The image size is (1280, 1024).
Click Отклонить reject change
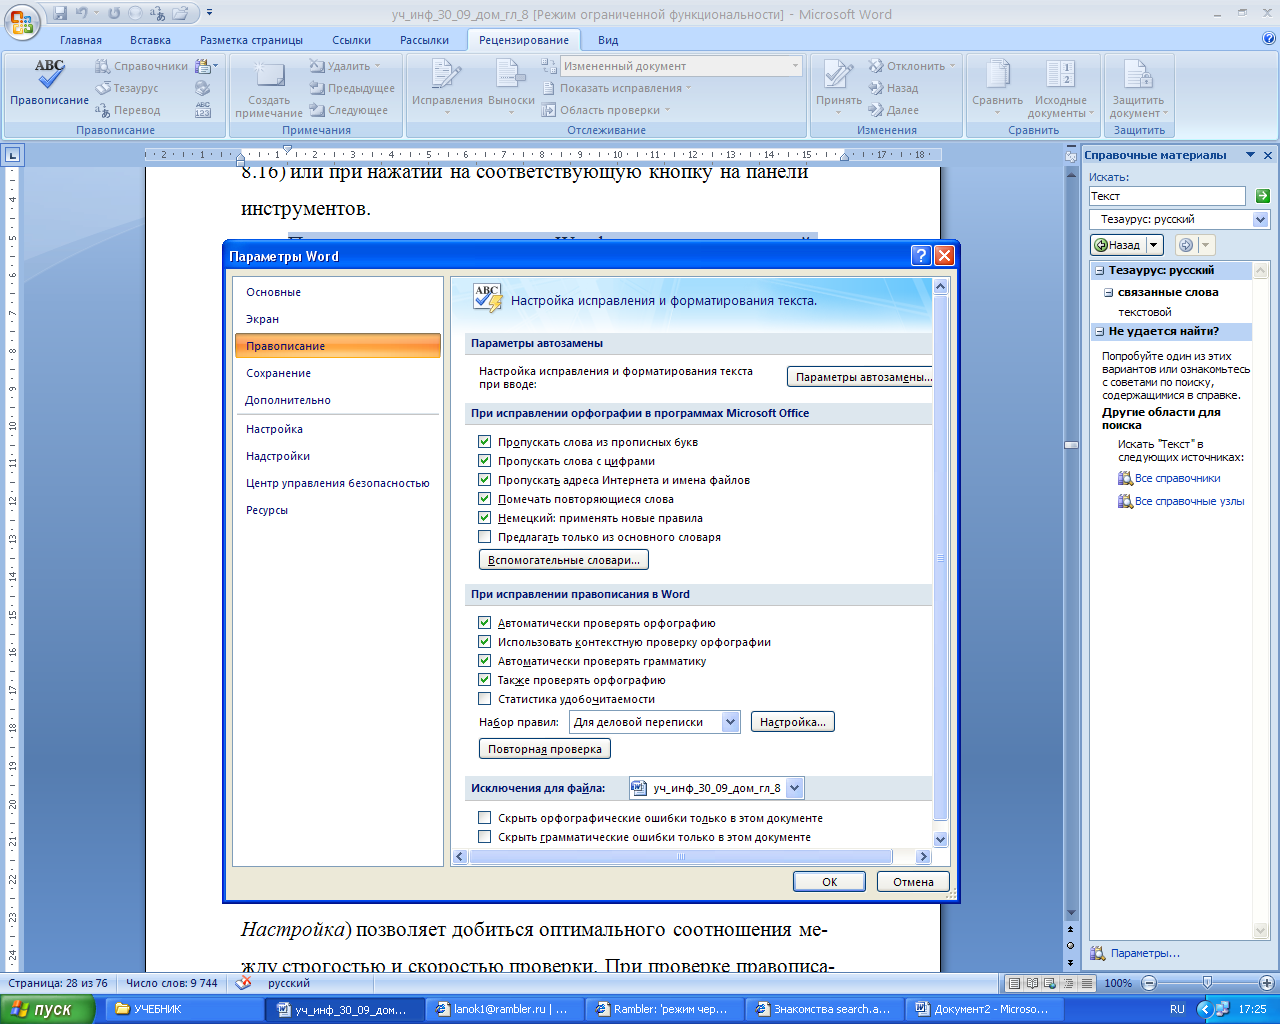coord(911,66)
